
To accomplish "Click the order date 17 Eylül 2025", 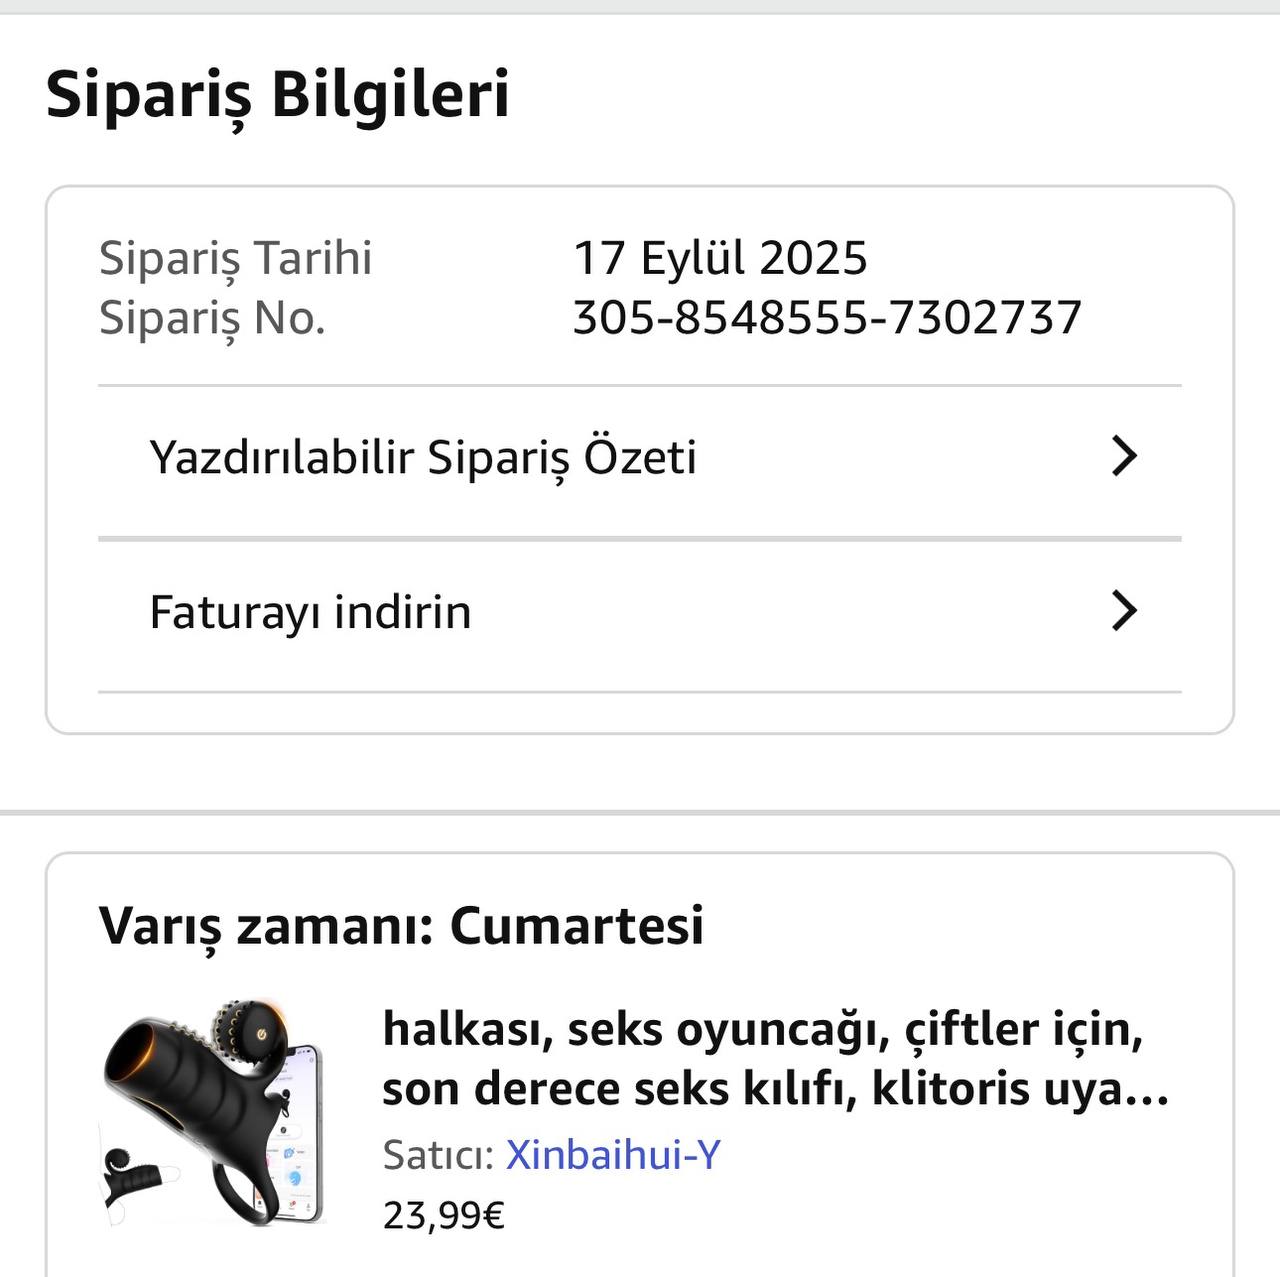I will [720, 258].
